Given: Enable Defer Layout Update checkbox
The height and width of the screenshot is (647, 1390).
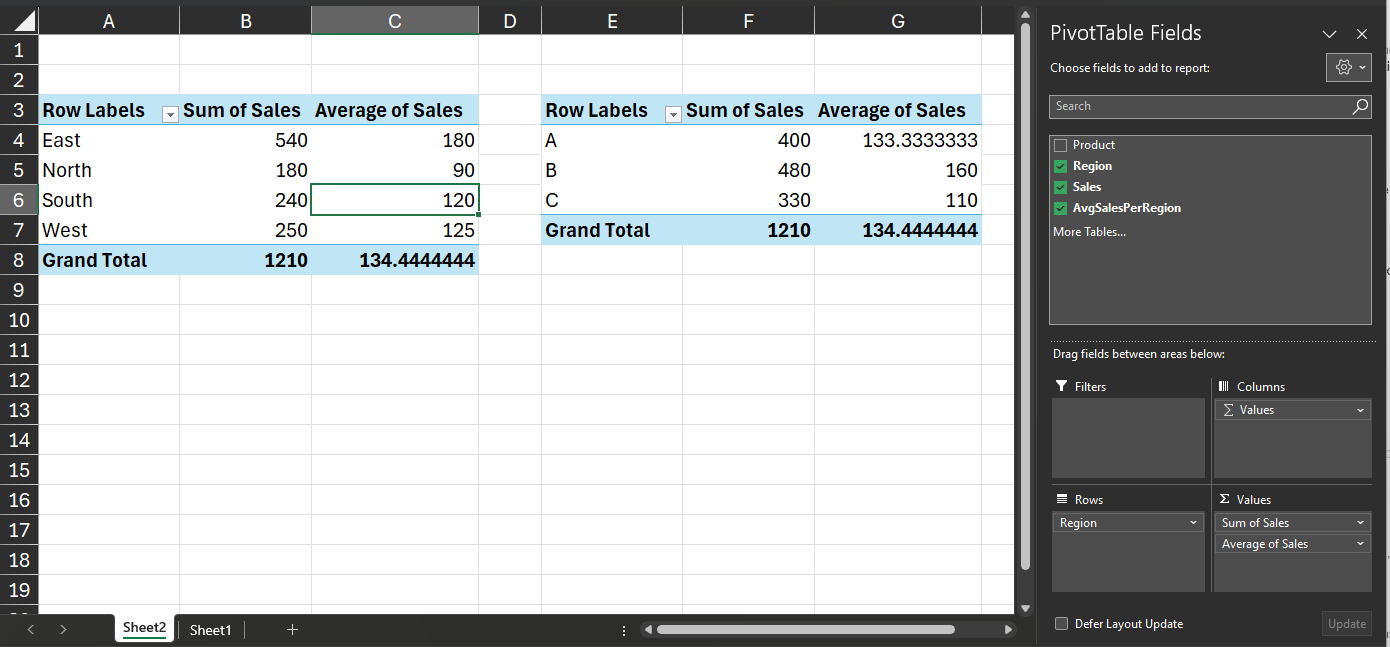Looking at the screenshot, I should 1062,624.
